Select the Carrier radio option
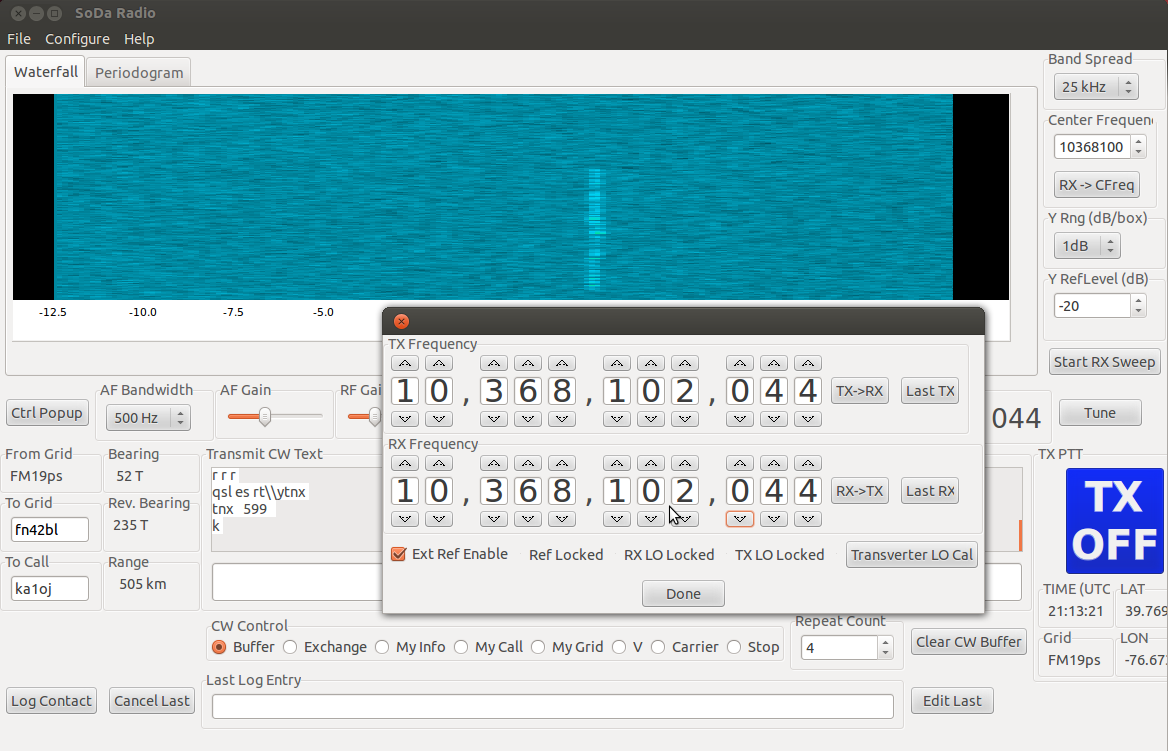Viewport: 1168px width, 751px height. click(658, 647)
